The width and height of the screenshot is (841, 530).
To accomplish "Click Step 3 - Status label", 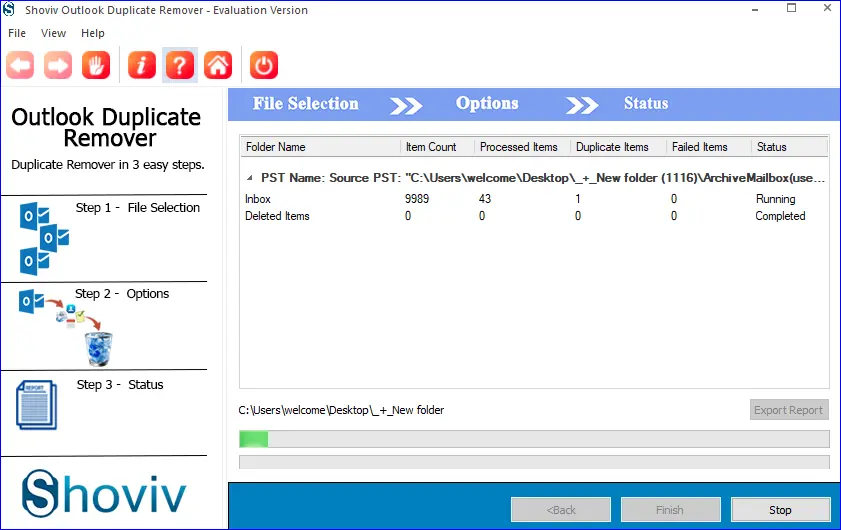I will point(120,385).
